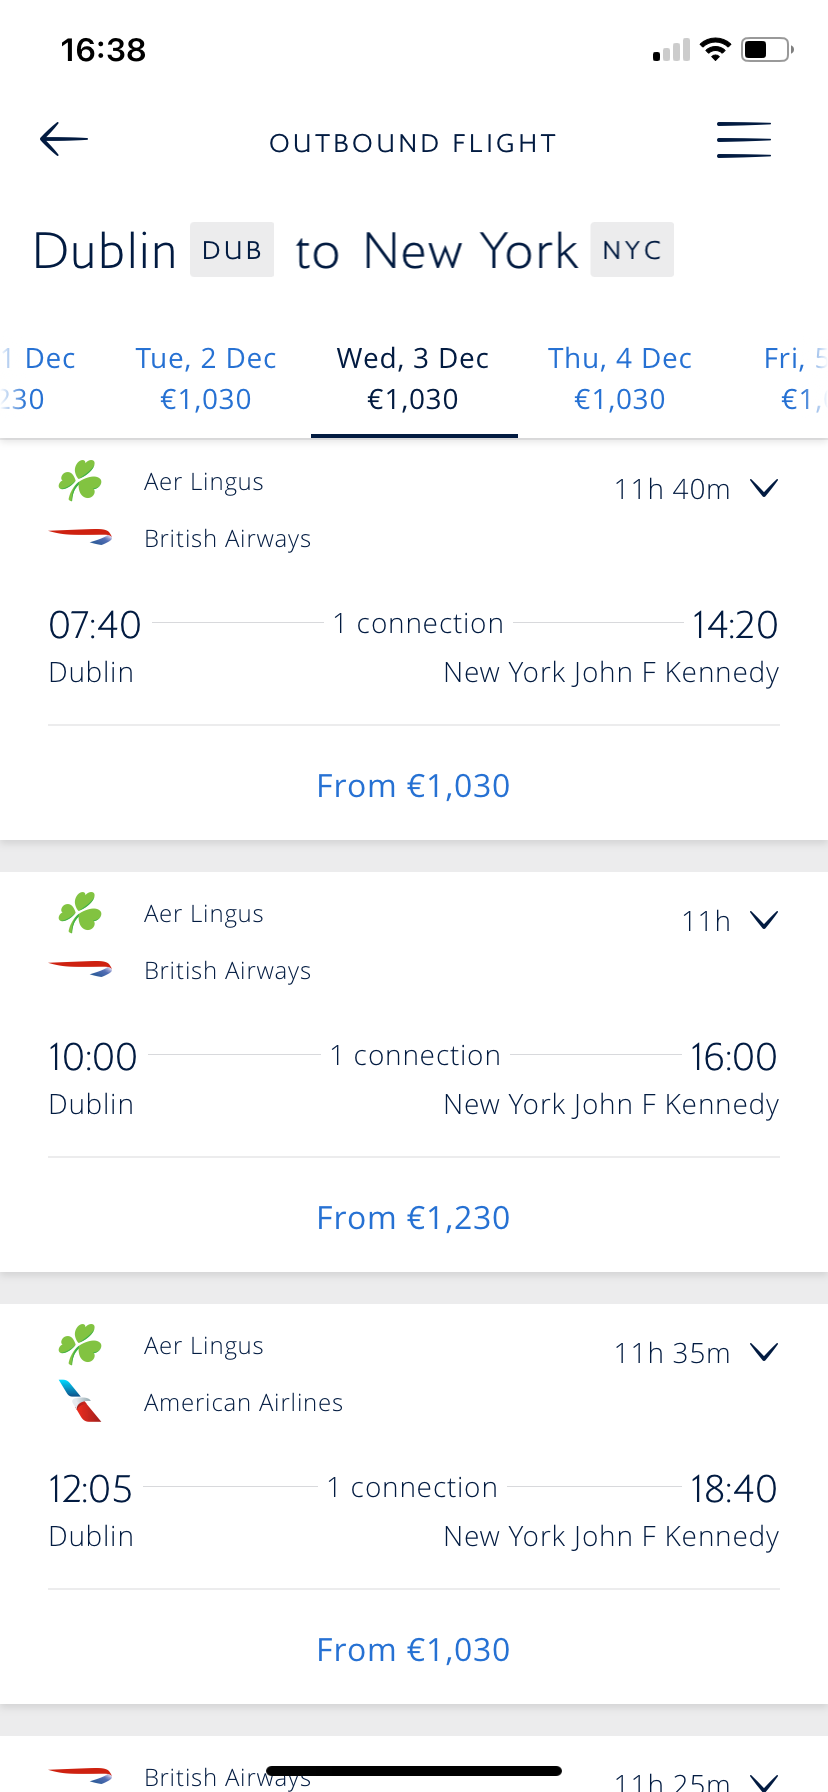This screenshot has width=828, height=1792.
Task: Tap the battery status icon
Action: tap(767, 49)
